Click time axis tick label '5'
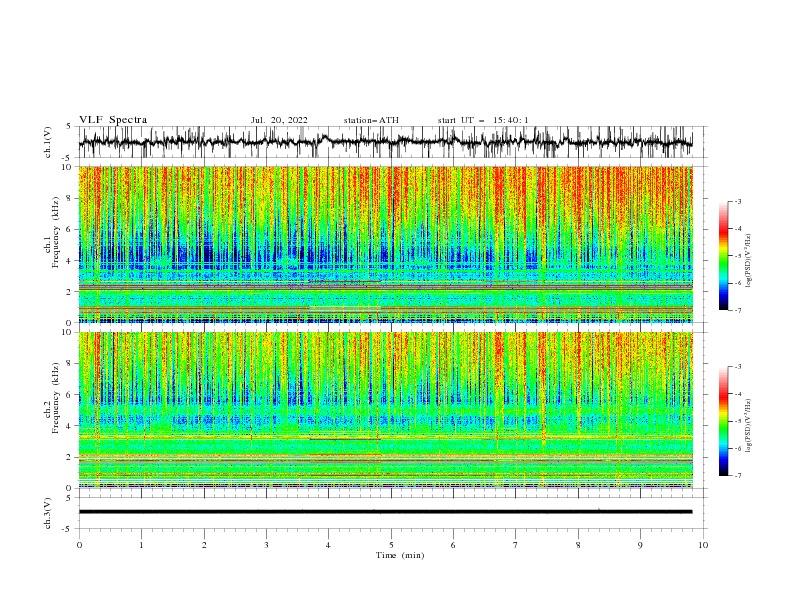 click(391, 545)
